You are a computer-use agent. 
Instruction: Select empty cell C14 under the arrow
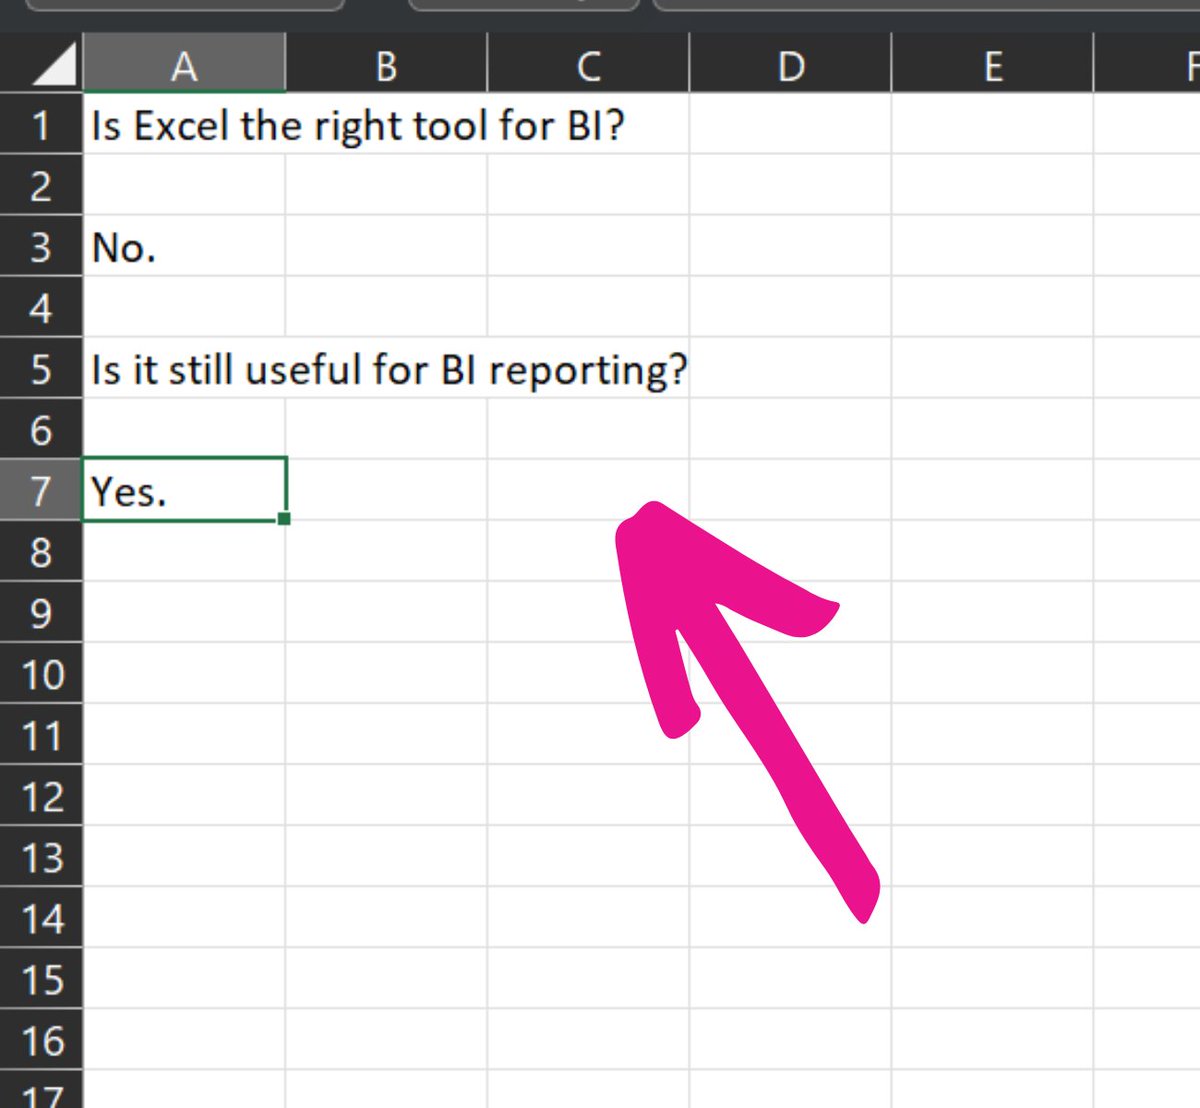(588, 919)
